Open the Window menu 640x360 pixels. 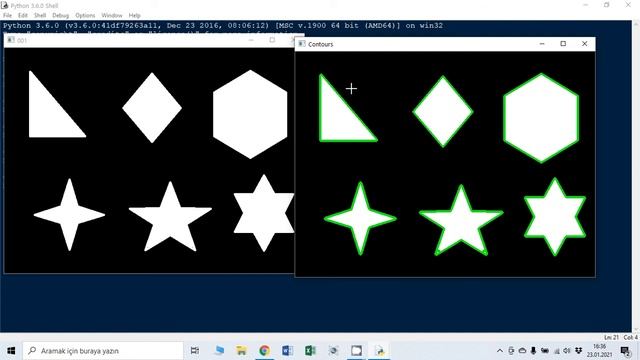point(112,16)
